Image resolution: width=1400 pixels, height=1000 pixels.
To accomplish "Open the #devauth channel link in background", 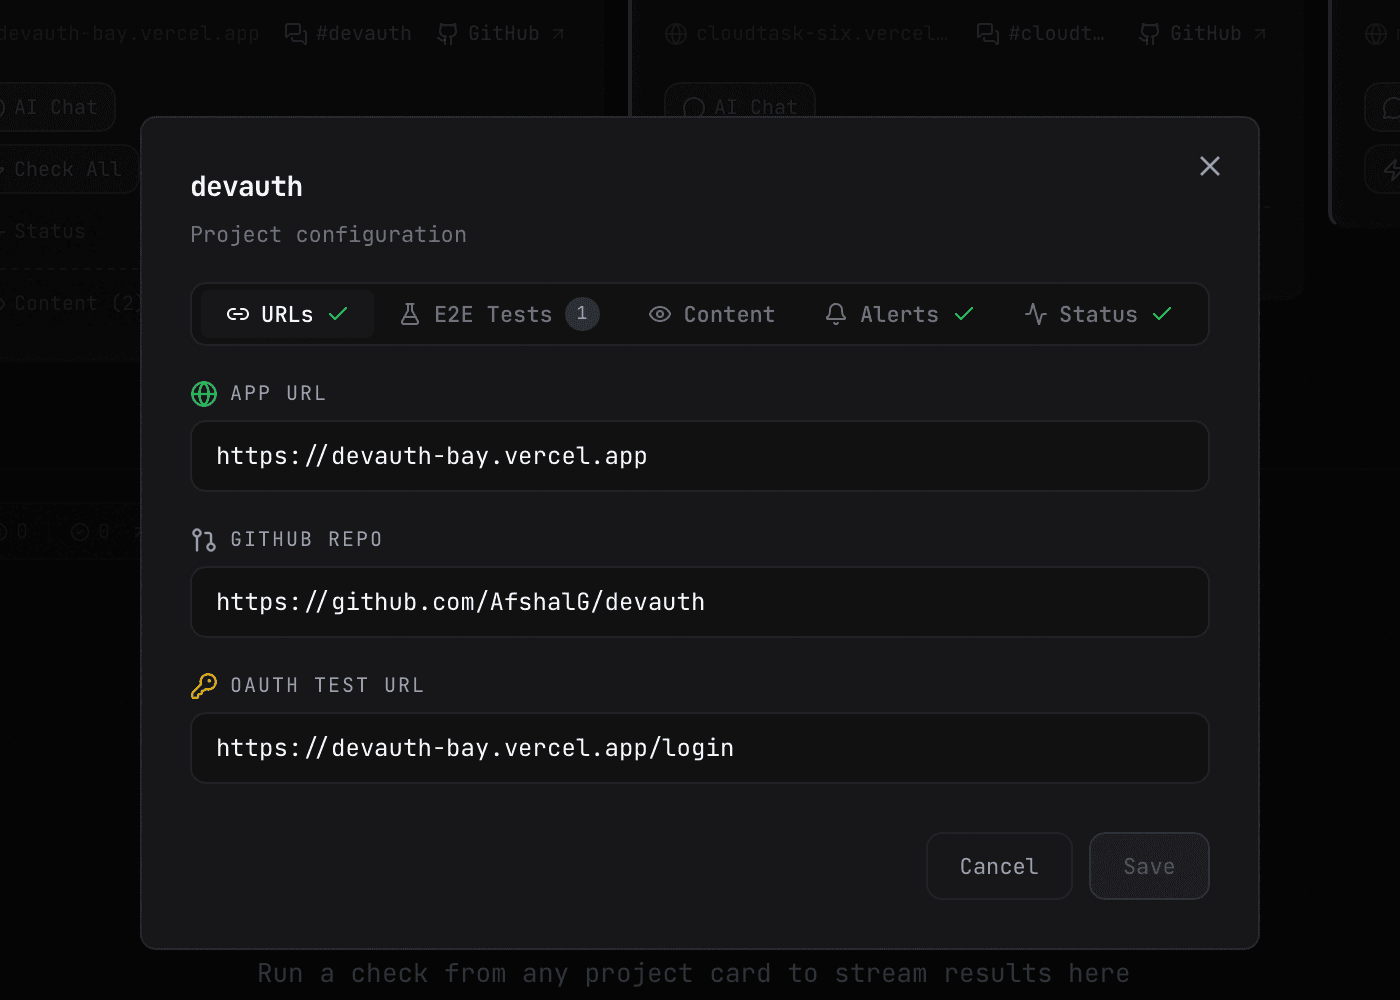I will (348, 33).
